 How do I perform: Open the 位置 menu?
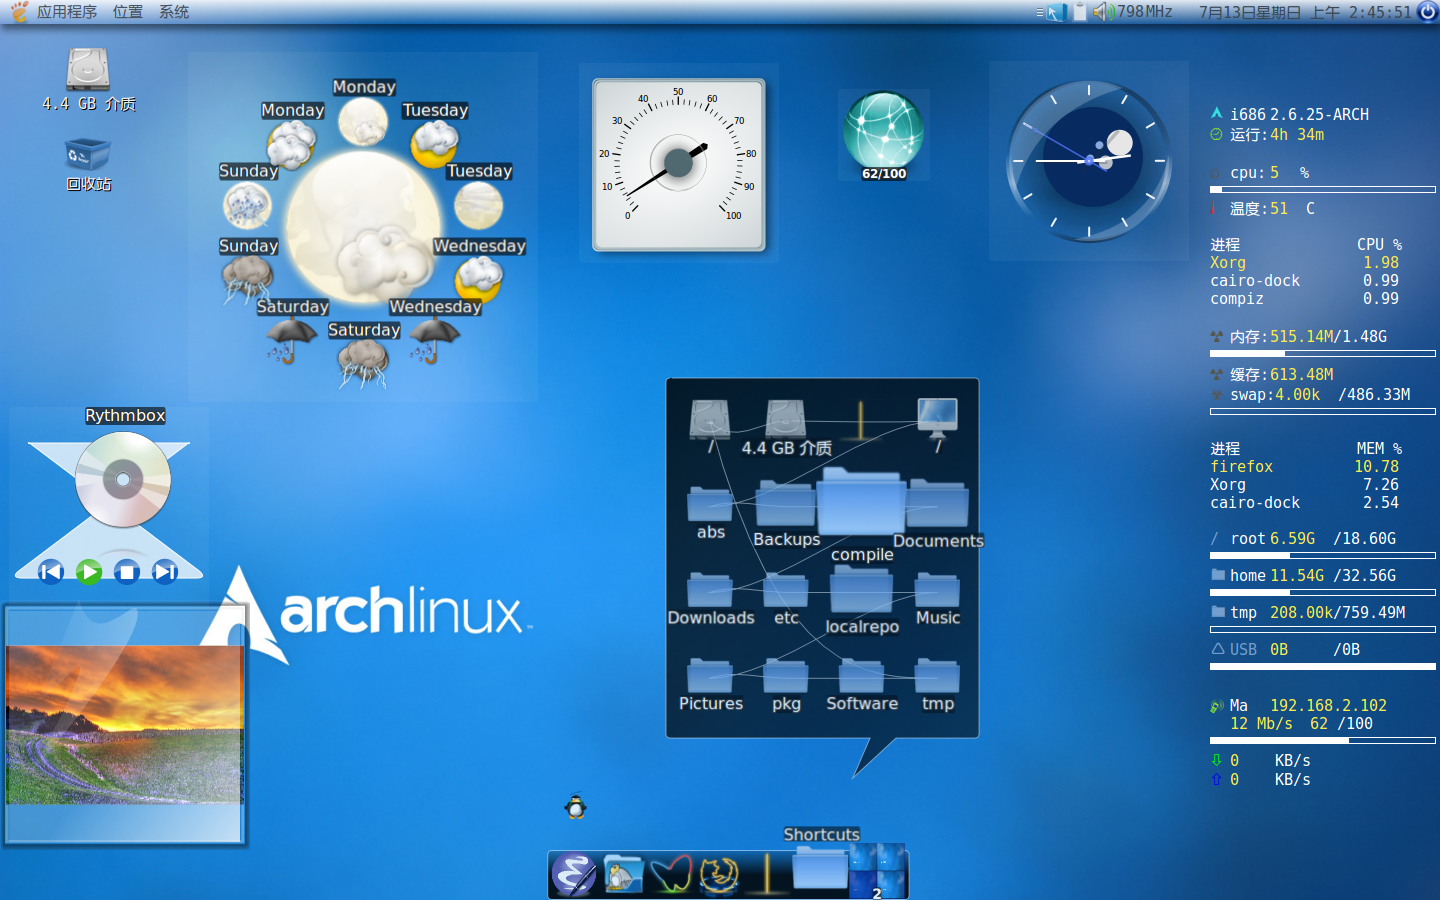click(x=127, y=12)
